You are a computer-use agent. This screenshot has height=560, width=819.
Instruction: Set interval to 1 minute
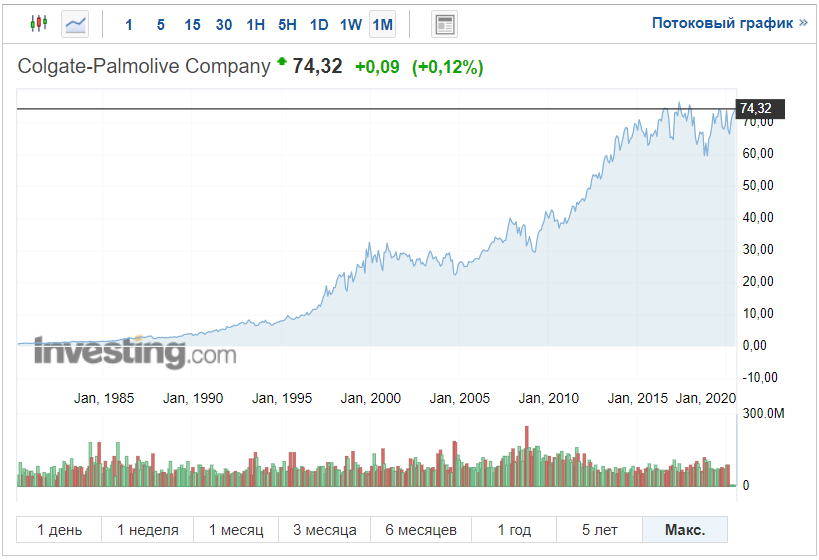click(129, 24)
